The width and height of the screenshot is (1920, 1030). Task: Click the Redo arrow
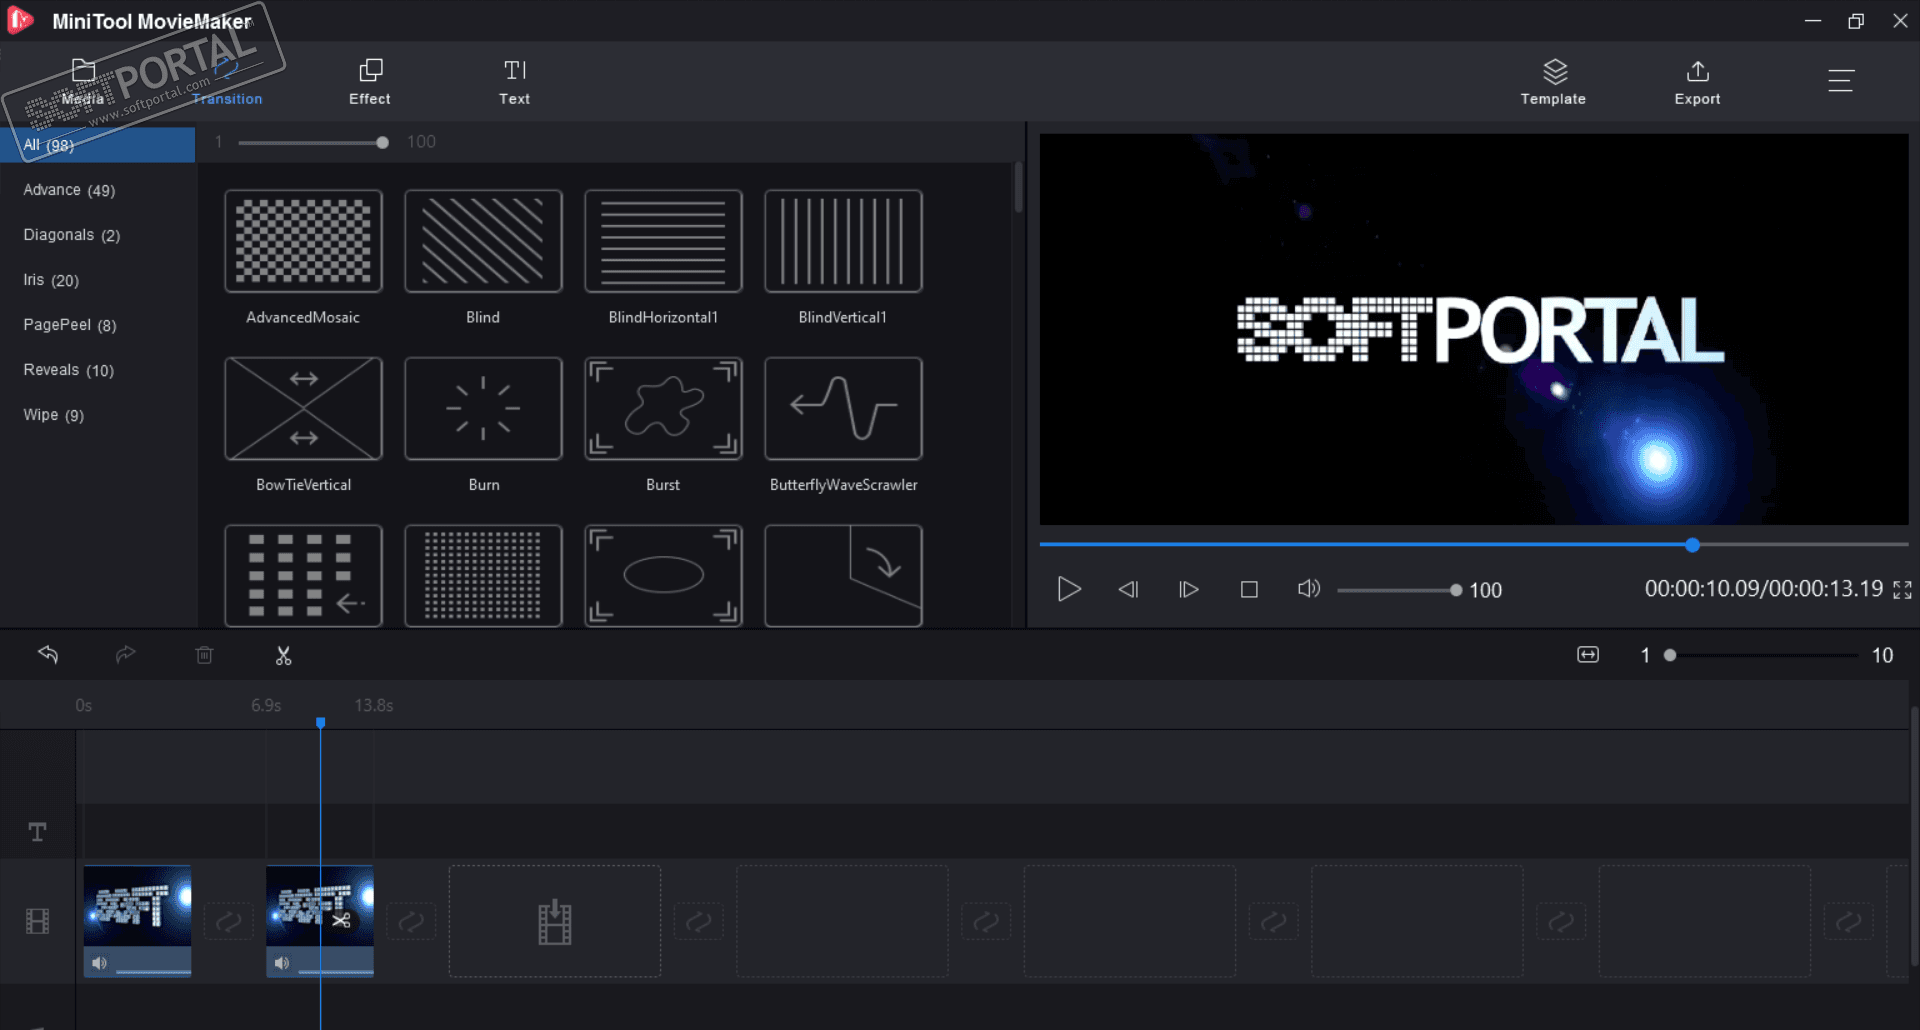tap(125, 654)
